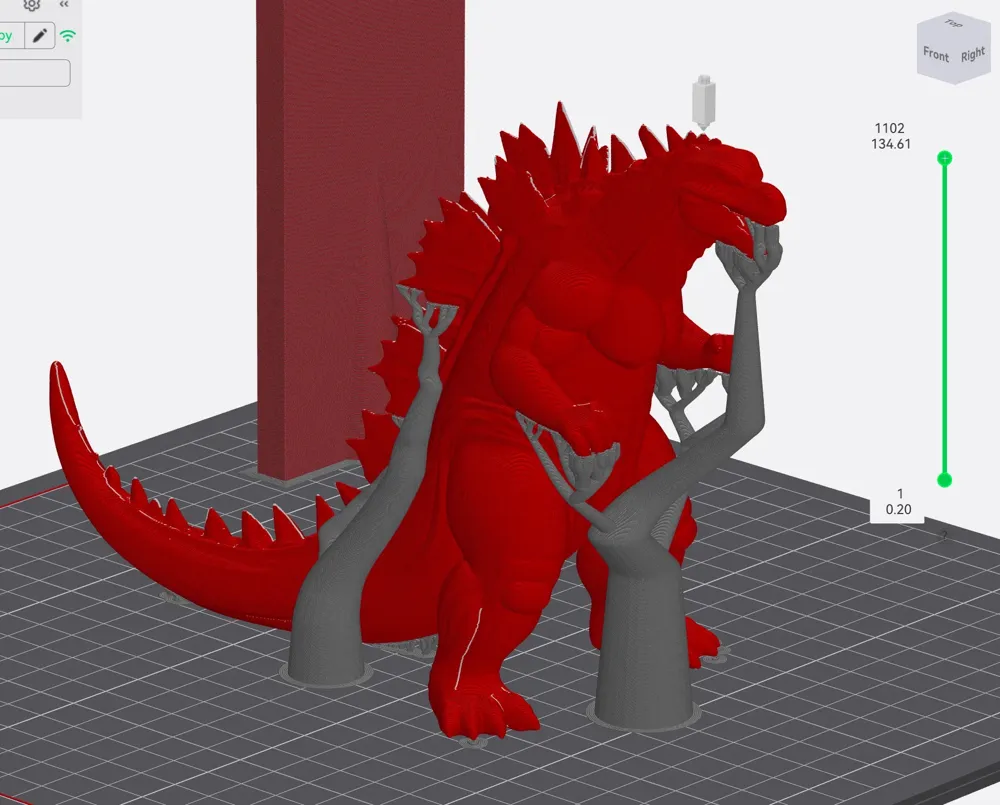Click the middle of the green layer slider track

tap(945, 319)
